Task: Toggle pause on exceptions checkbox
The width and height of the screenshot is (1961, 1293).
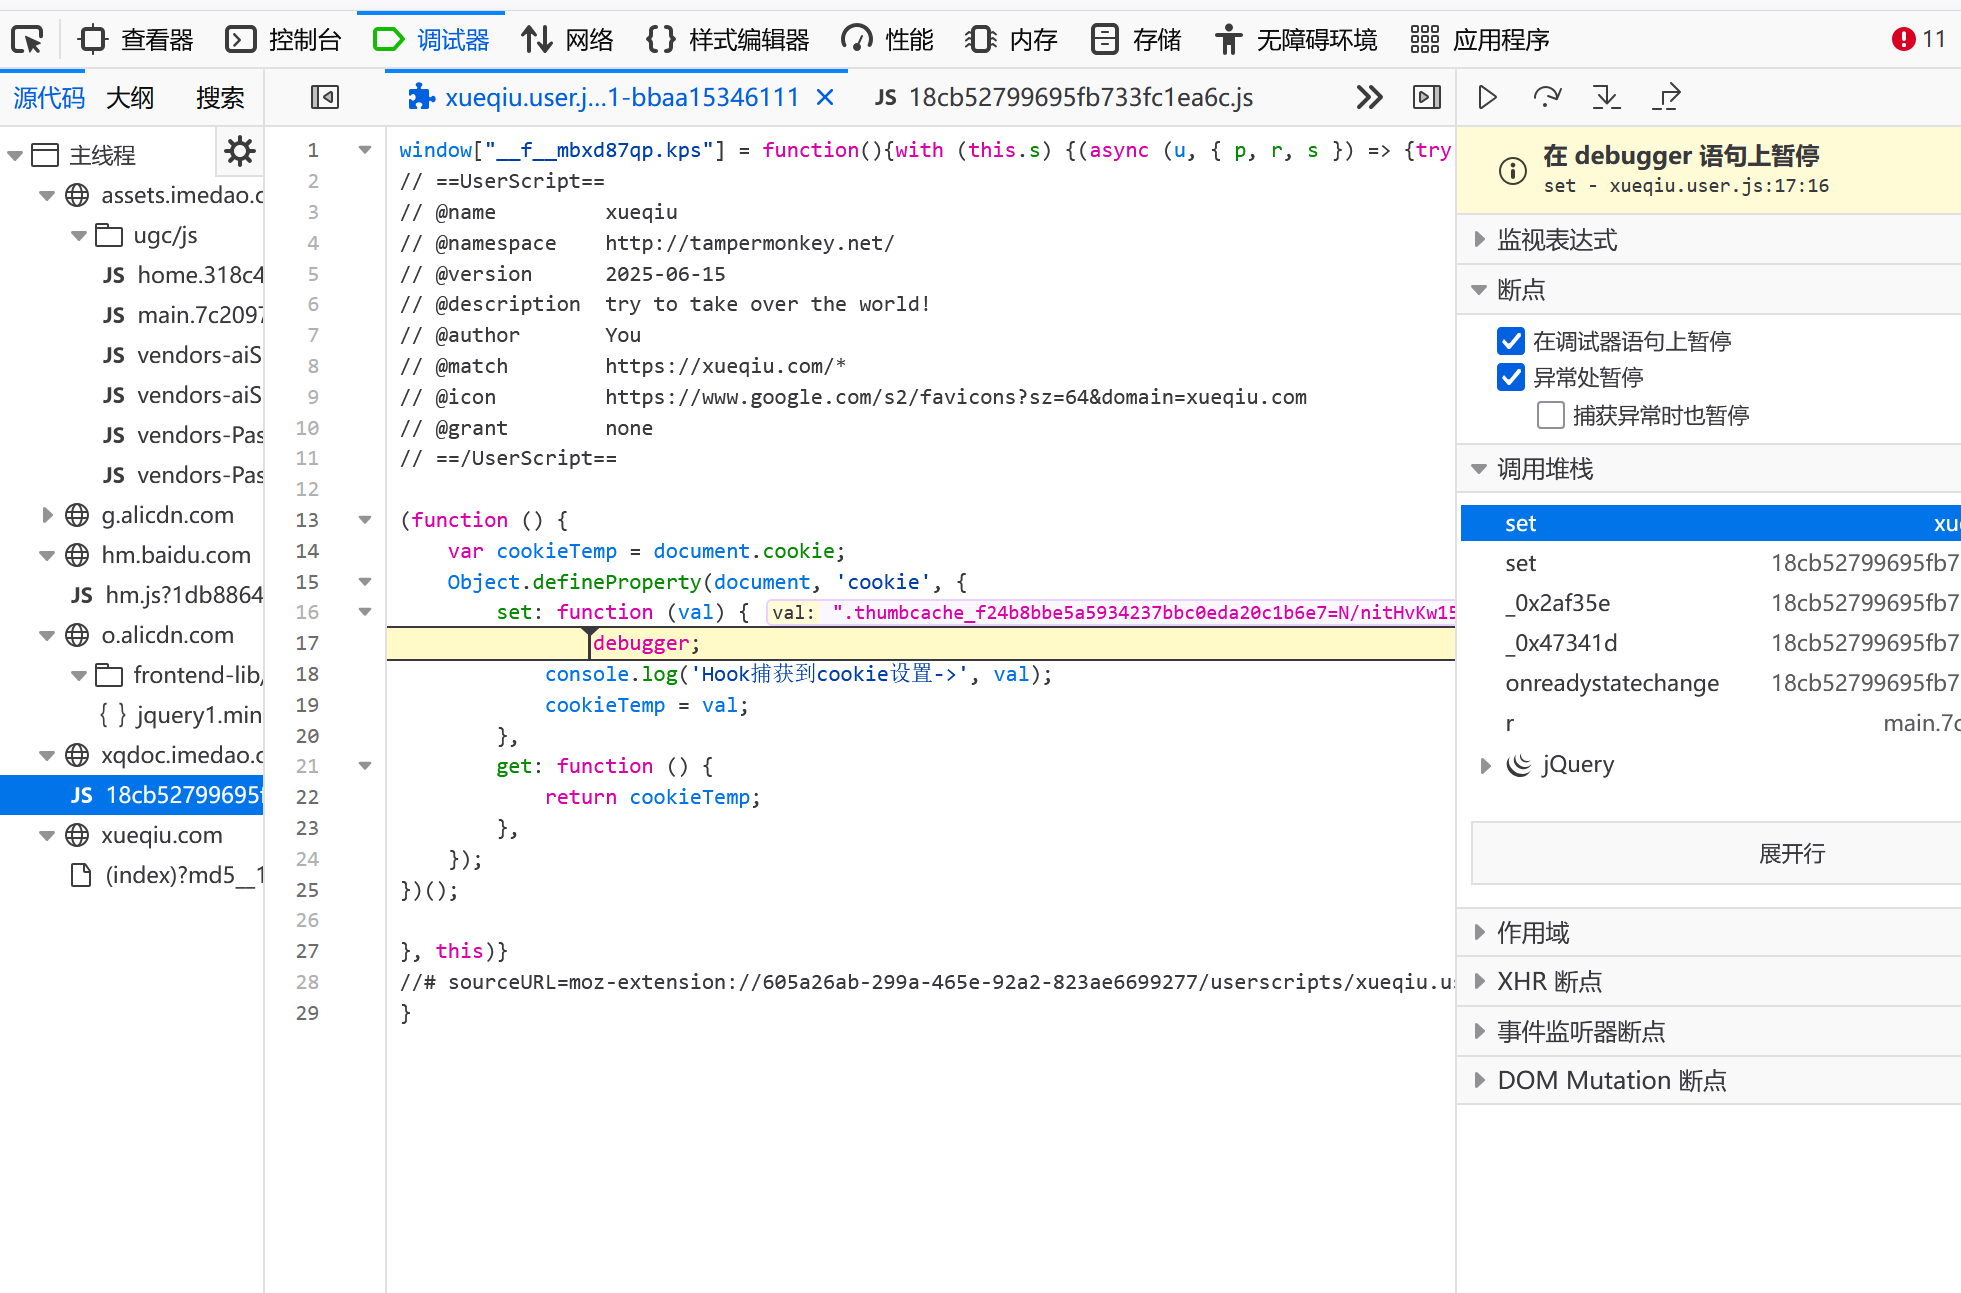Action: click(1511, 378)
